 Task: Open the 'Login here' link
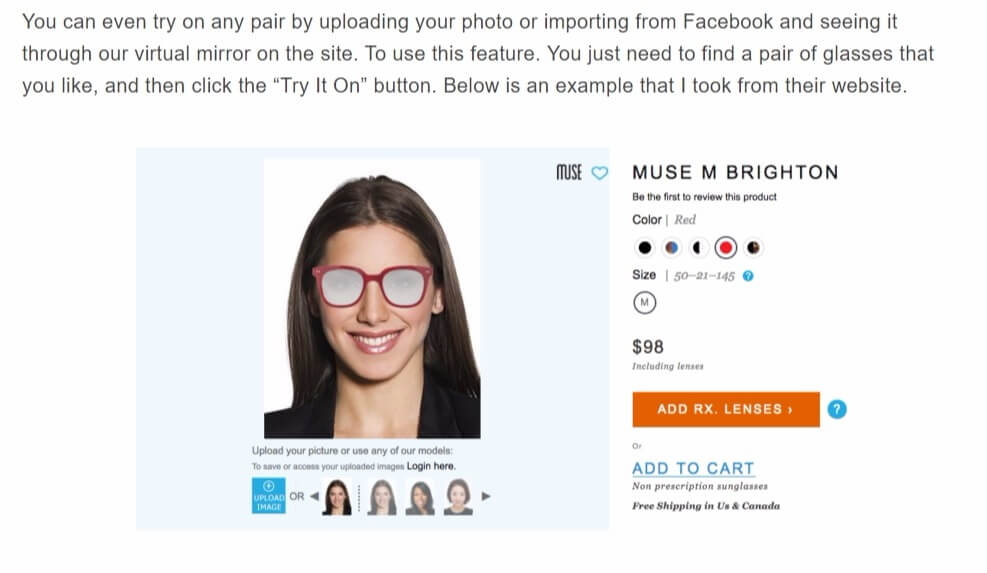431,466
